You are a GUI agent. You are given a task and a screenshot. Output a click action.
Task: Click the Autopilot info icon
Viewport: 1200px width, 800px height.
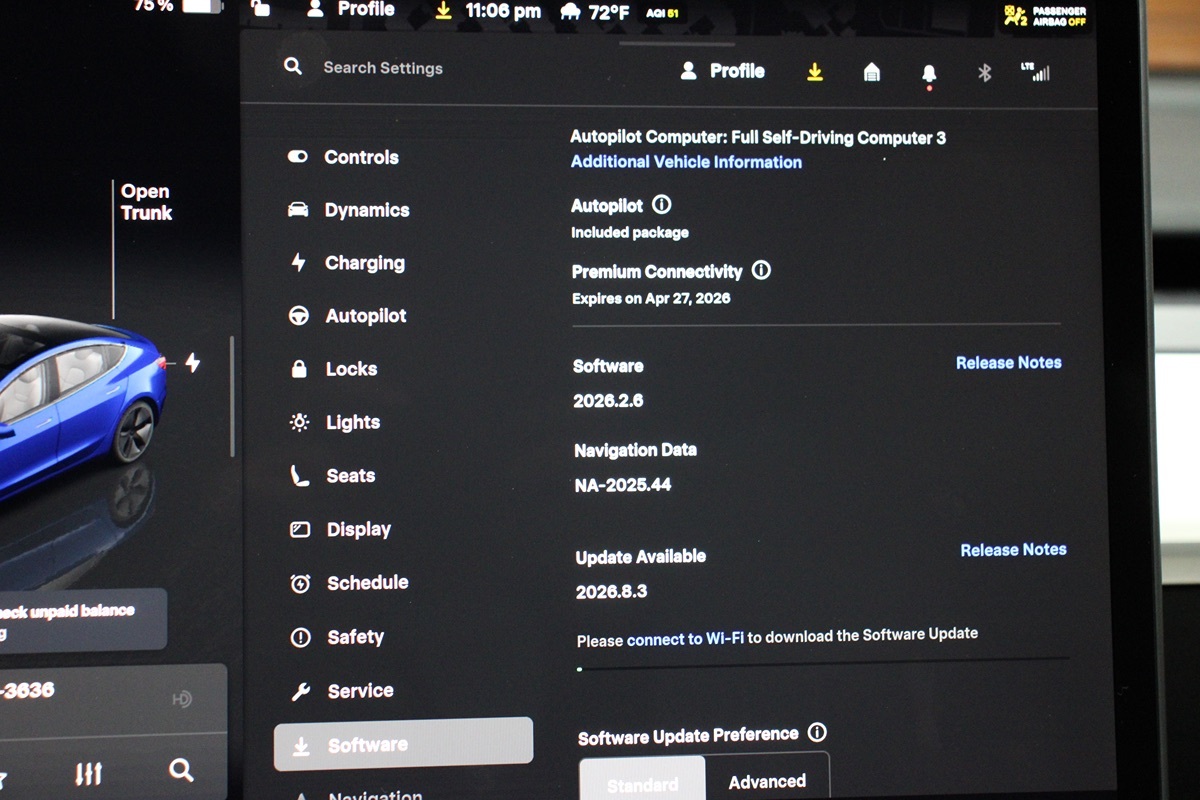(x=662, y=205)
